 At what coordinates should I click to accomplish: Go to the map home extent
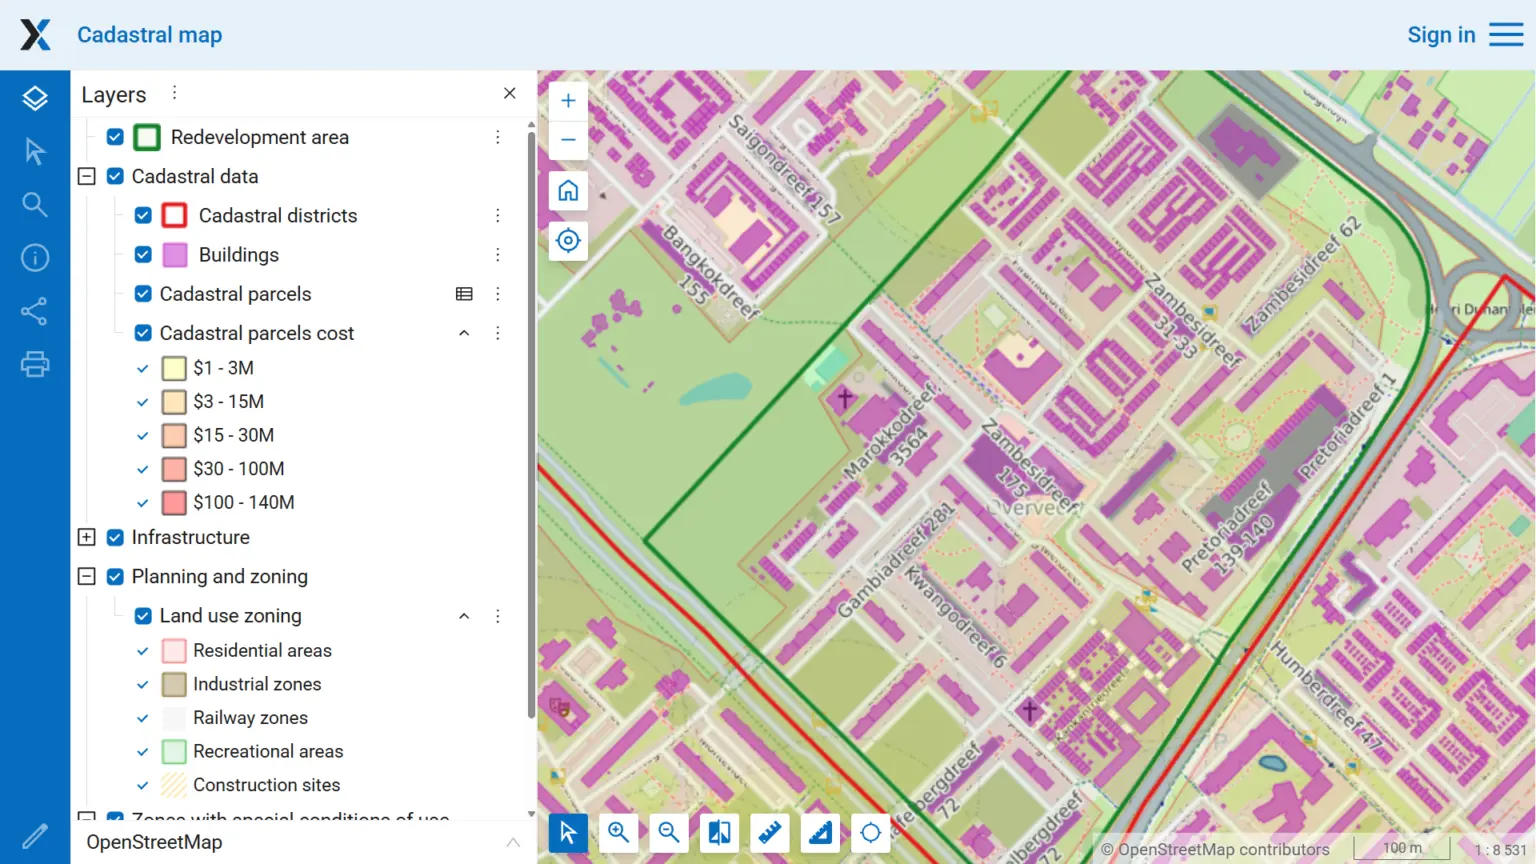568,191
